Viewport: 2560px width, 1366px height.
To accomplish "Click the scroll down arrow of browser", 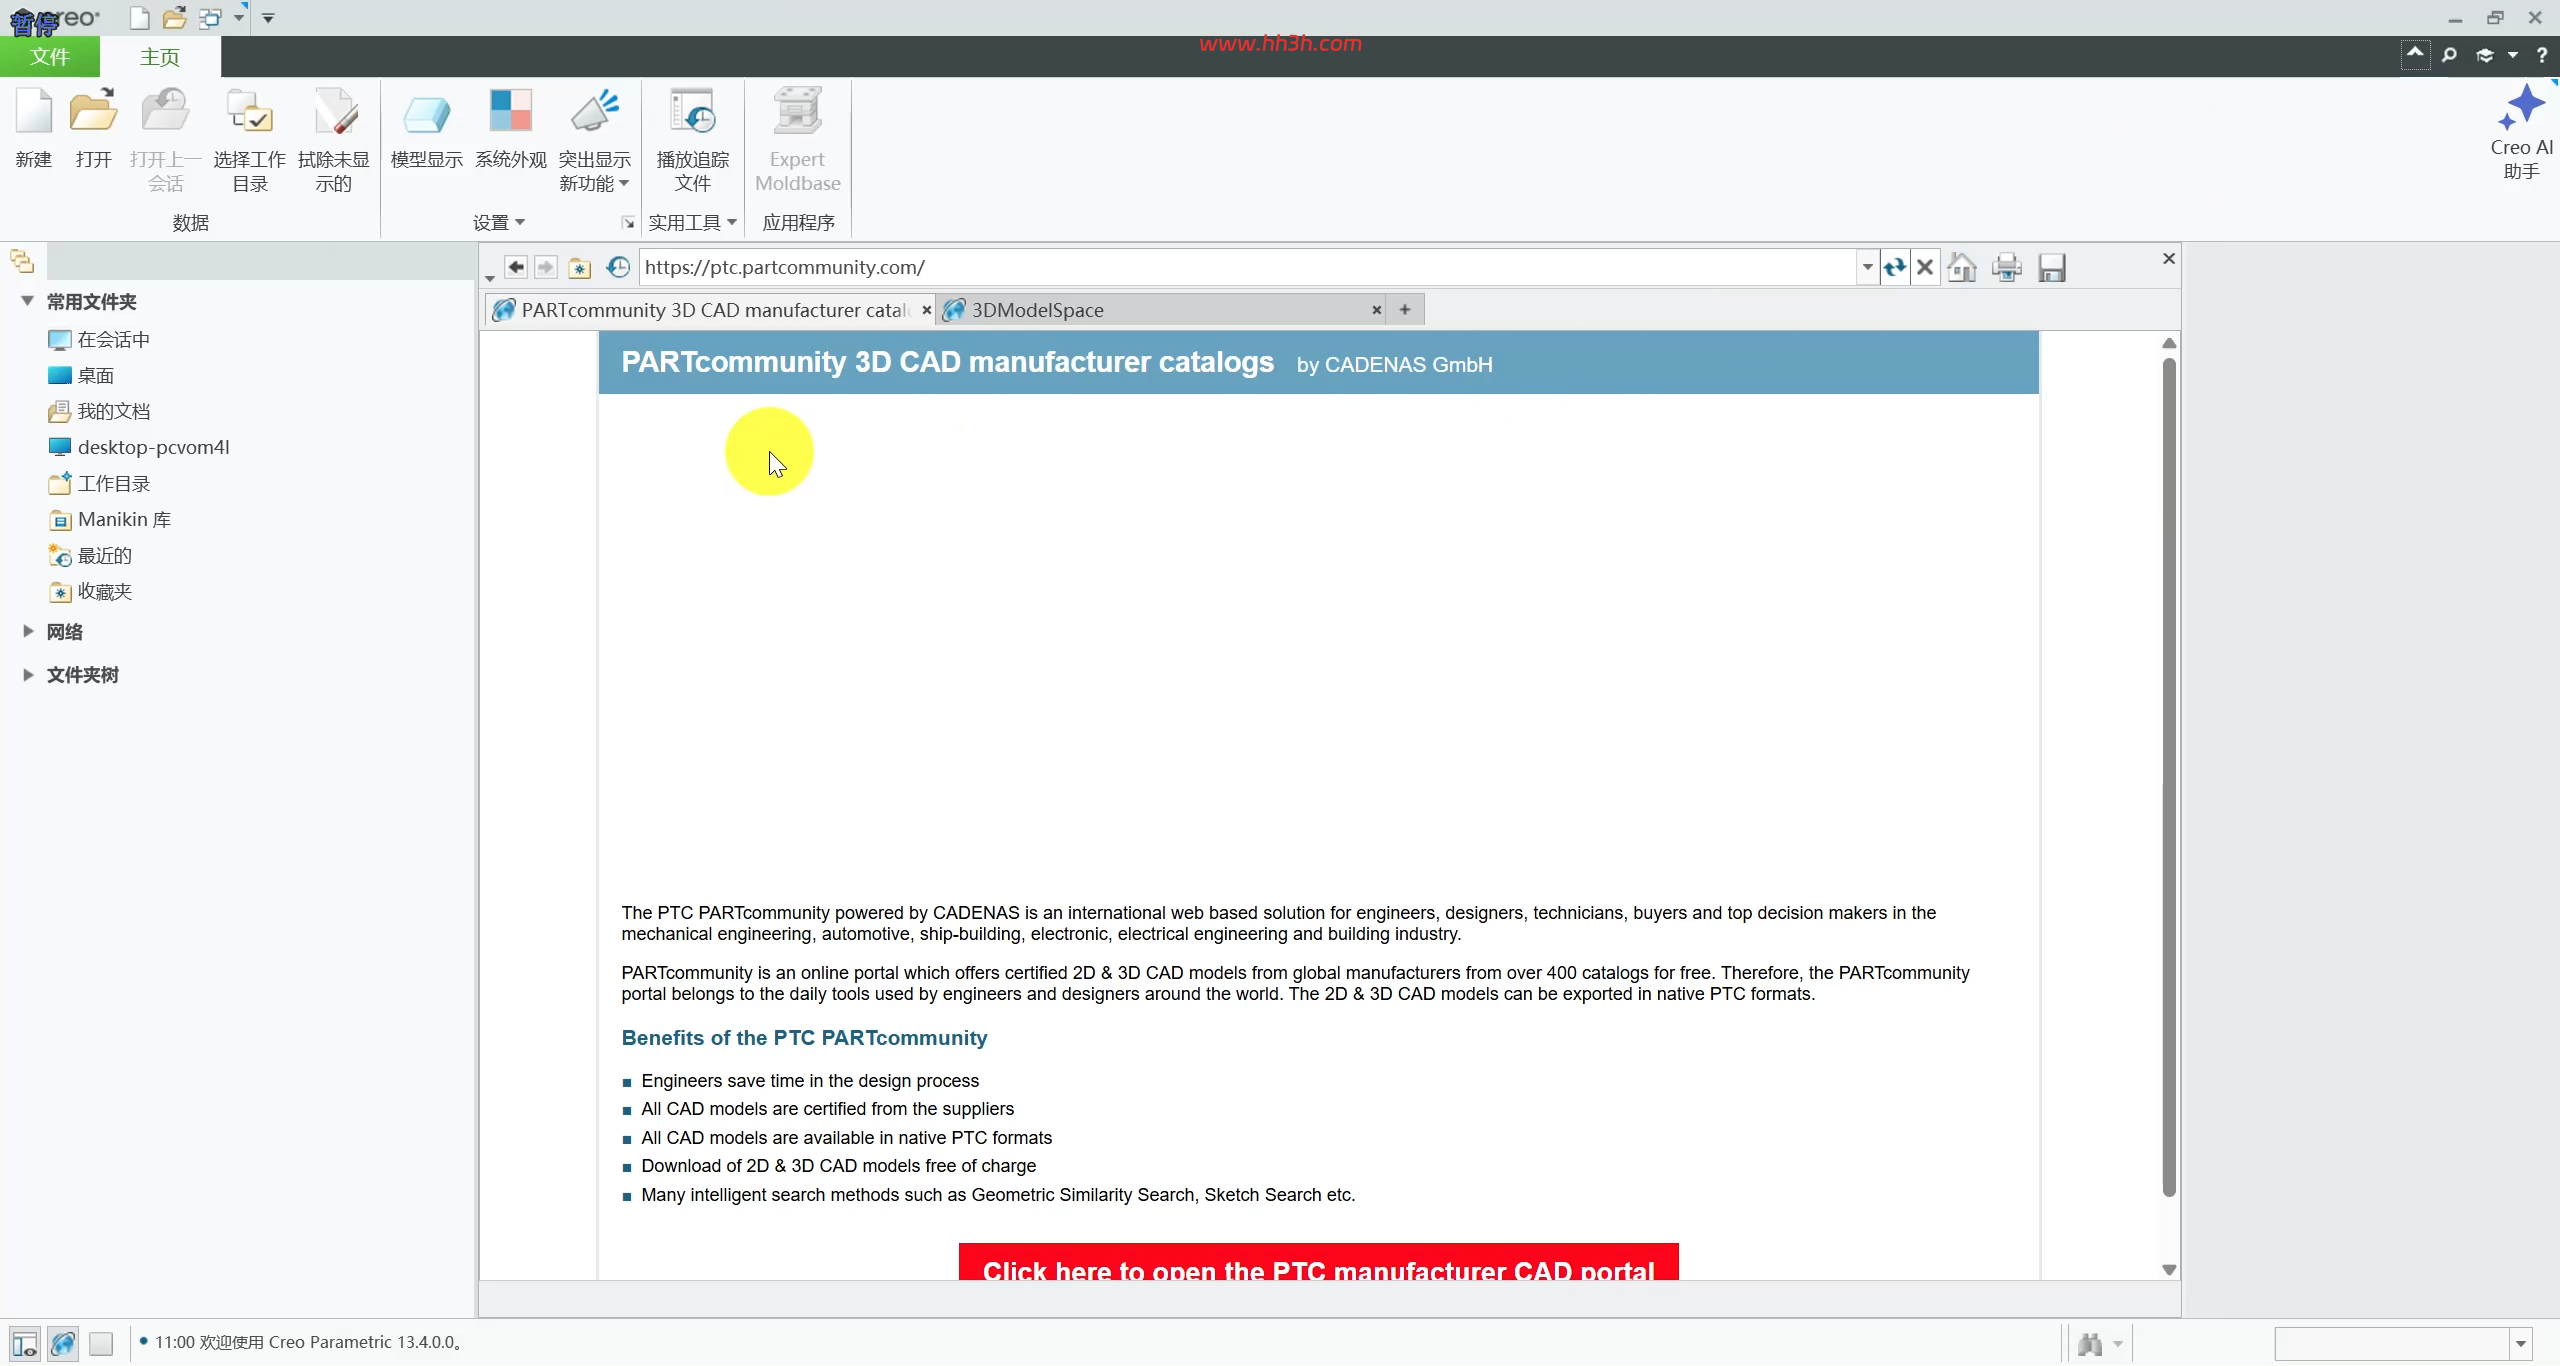I will pyautogui.click(x=2169, y=1269).
